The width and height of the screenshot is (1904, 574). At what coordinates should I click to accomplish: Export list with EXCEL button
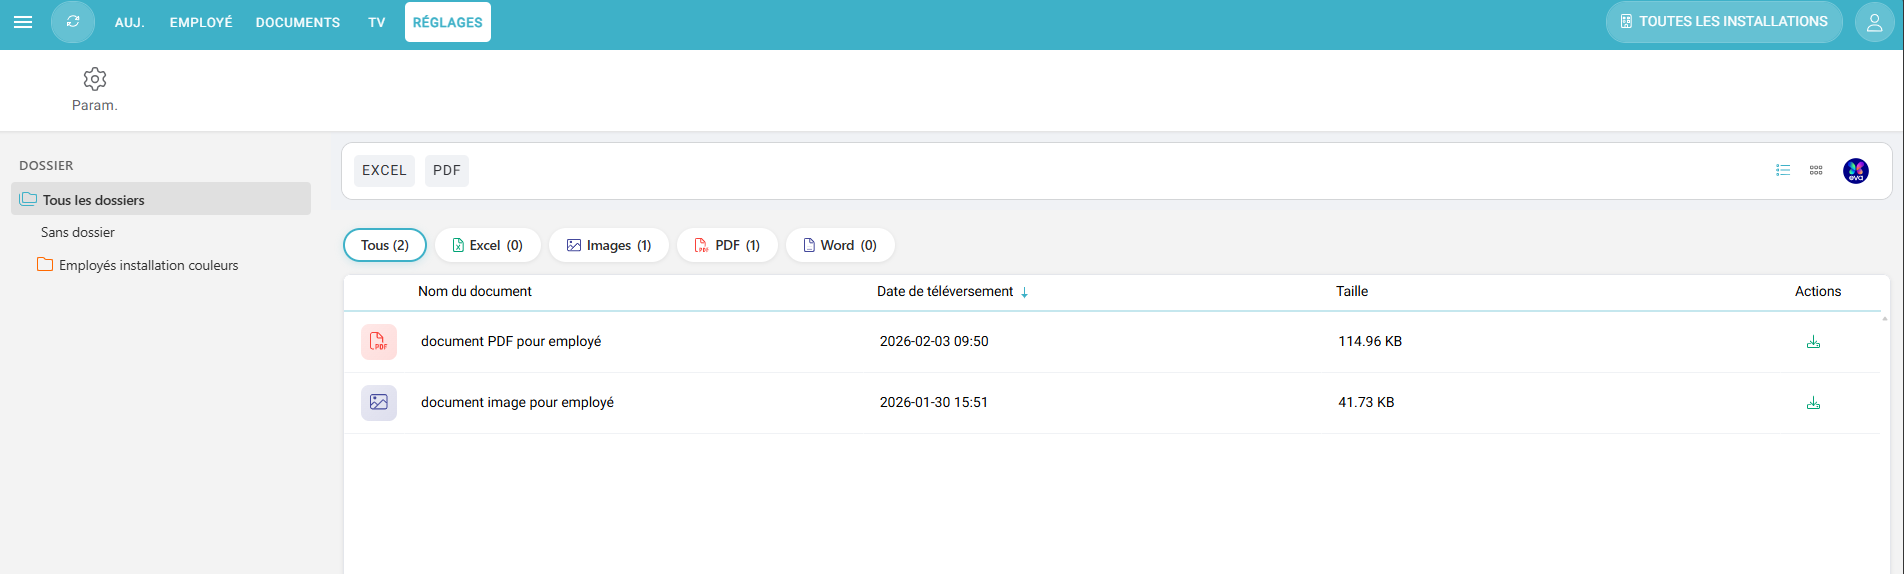[x=384, y=171]
